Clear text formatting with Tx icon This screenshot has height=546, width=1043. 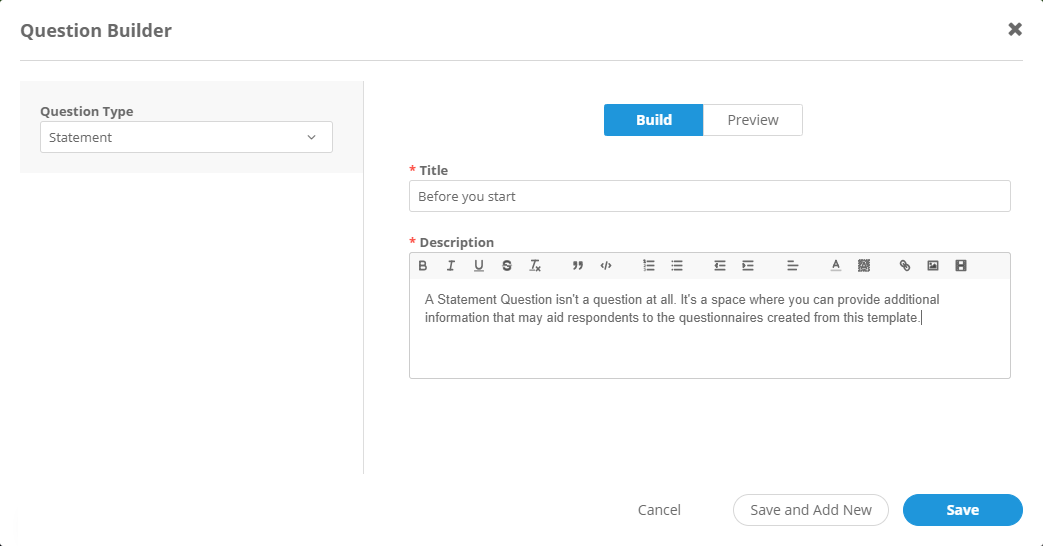(535, 266)
